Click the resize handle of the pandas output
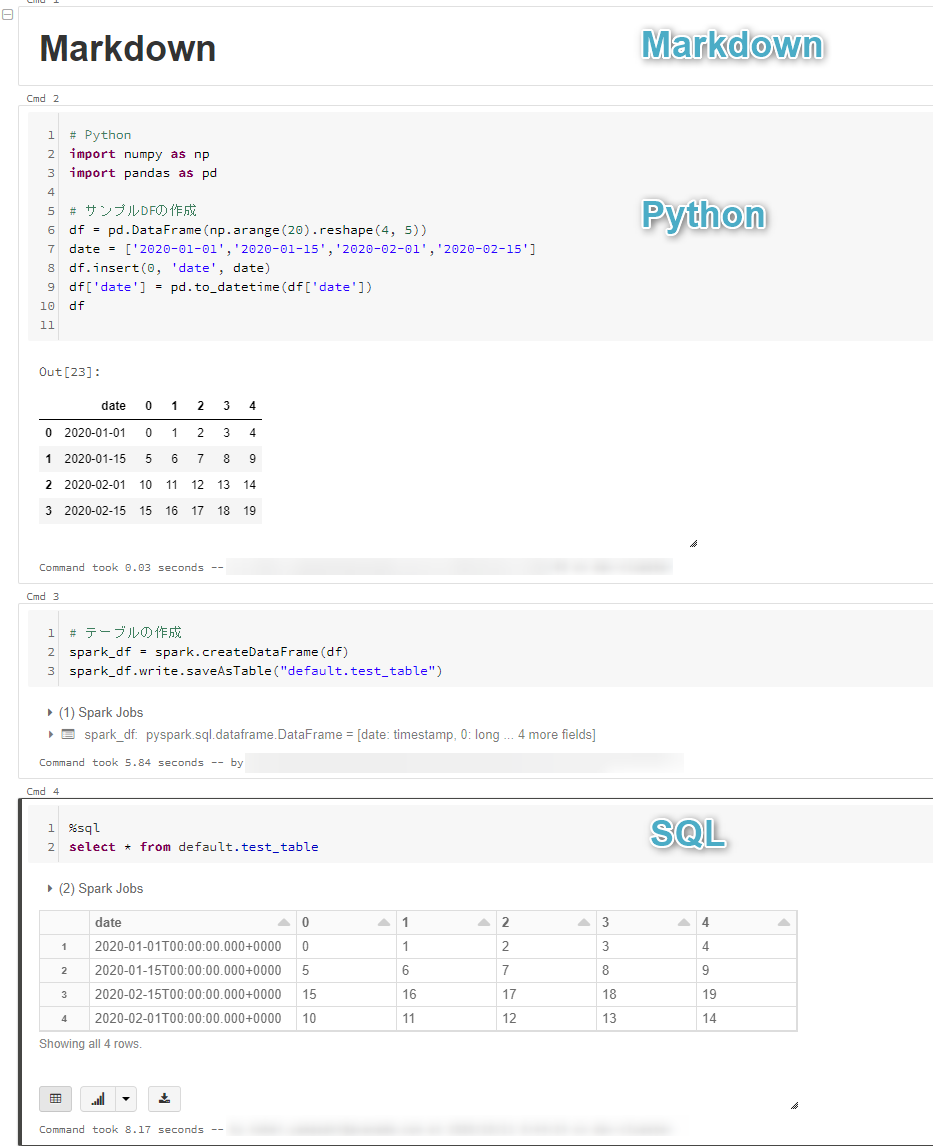The image size is (933, 1146). [693, 544]
